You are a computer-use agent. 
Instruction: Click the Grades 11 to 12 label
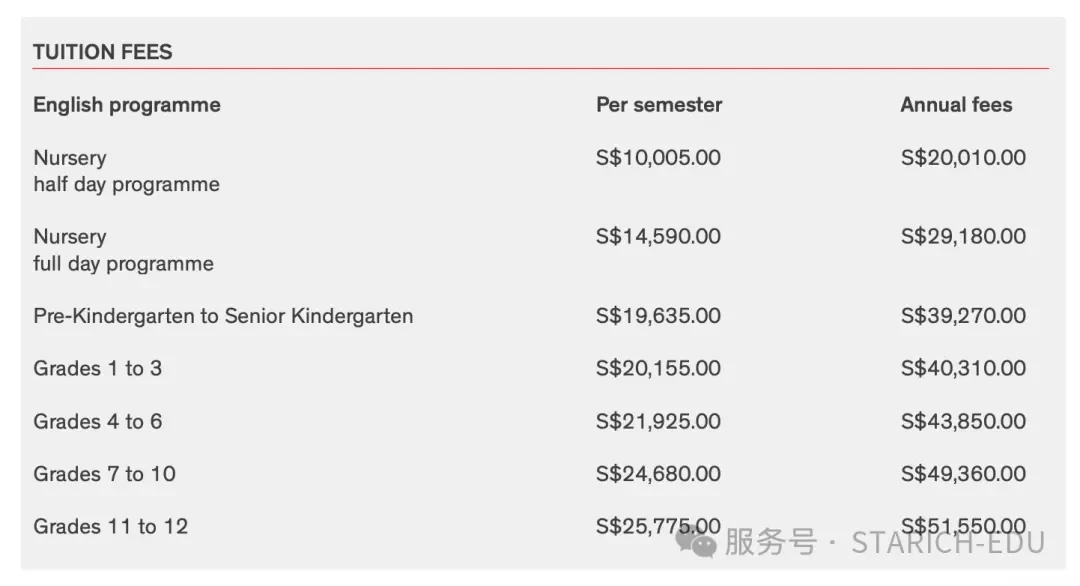(x=111, y=527)
